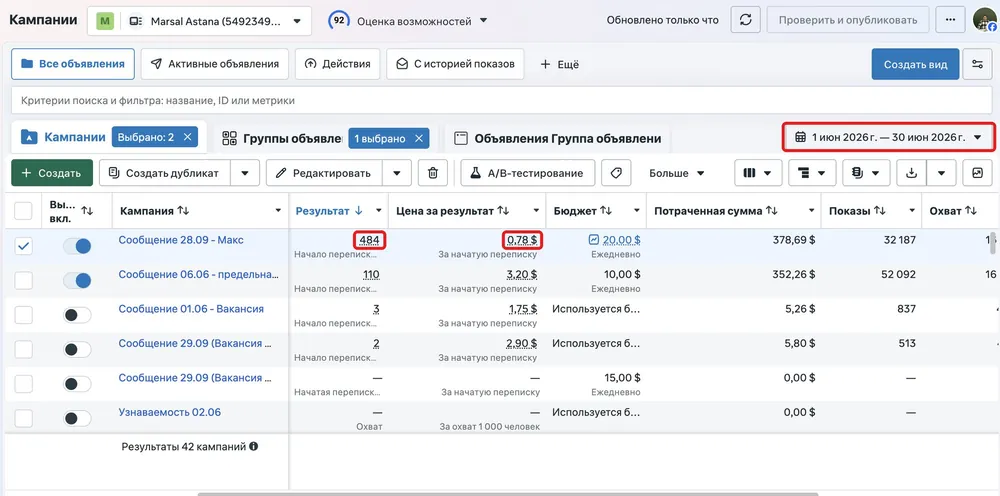Open the reports database icon dropdown
Image resolution: width=1000 pixels, height=496 pixels.
point(866,173)
